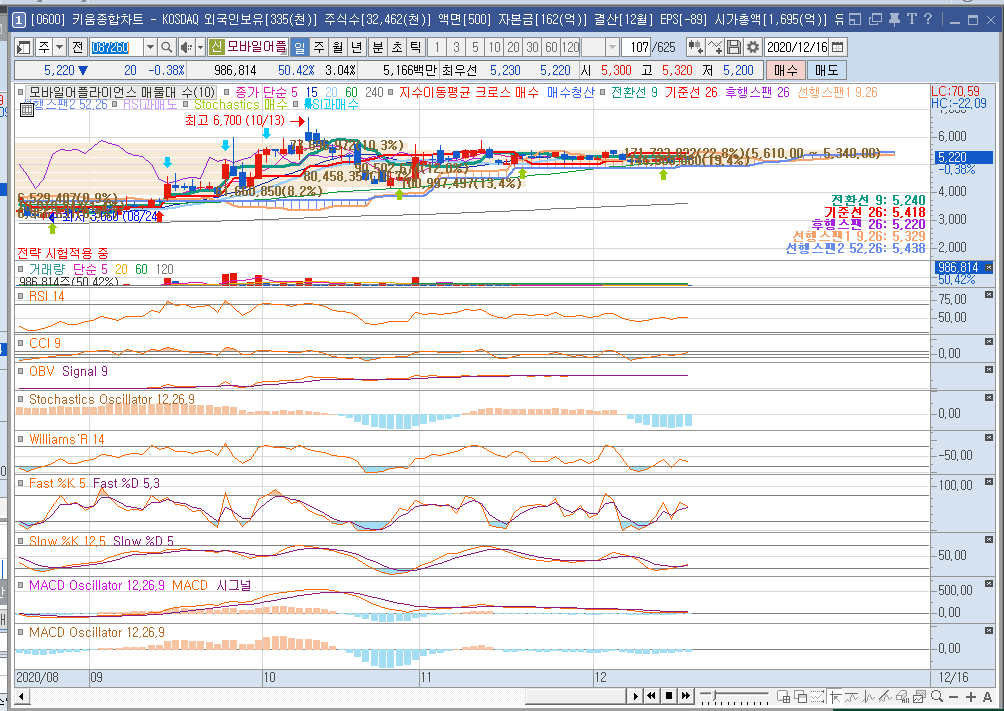Open chart settings gear icon
Screen dimensions: 1004x711
coord(753,47)
